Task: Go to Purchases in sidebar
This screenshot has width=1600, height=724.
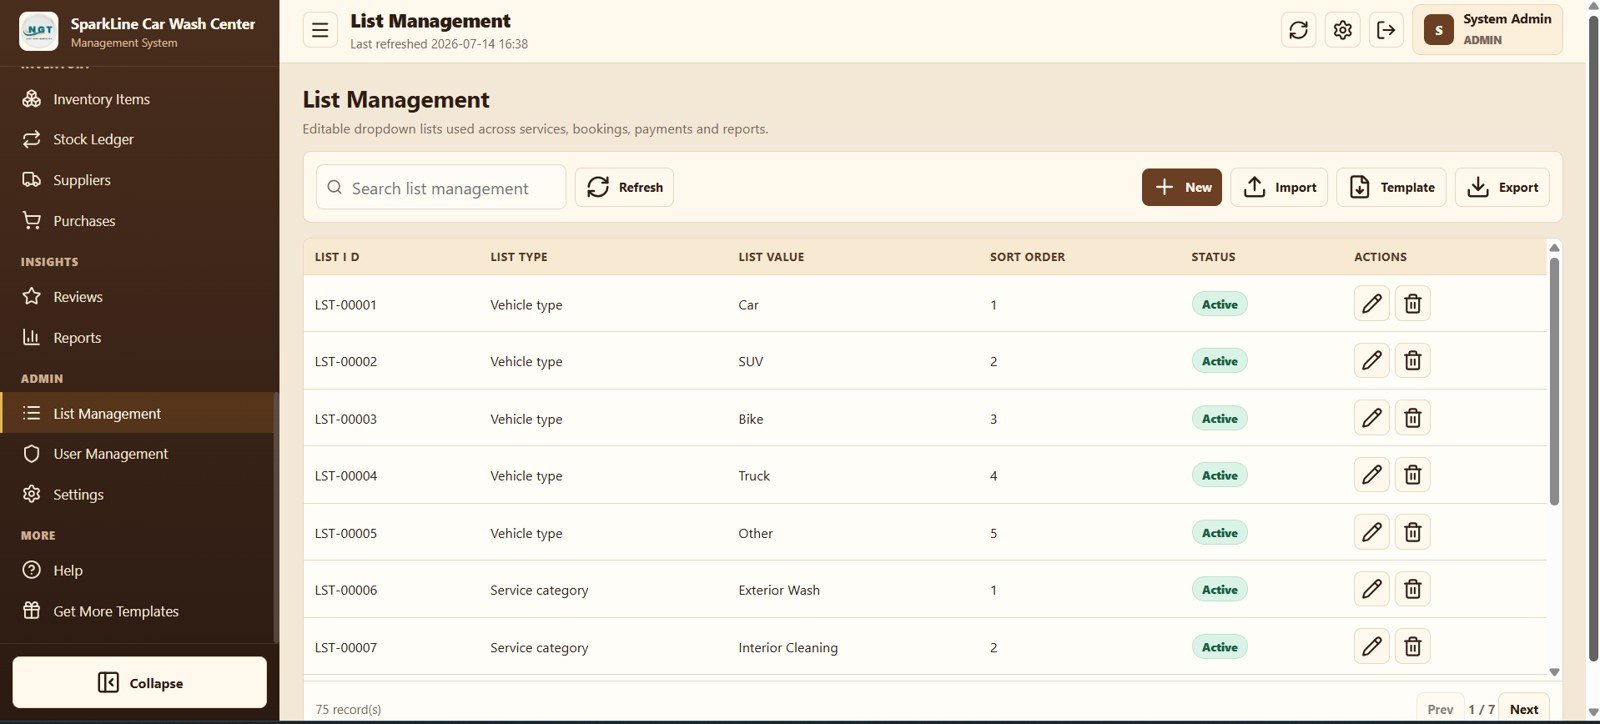Action: point(137,221)
